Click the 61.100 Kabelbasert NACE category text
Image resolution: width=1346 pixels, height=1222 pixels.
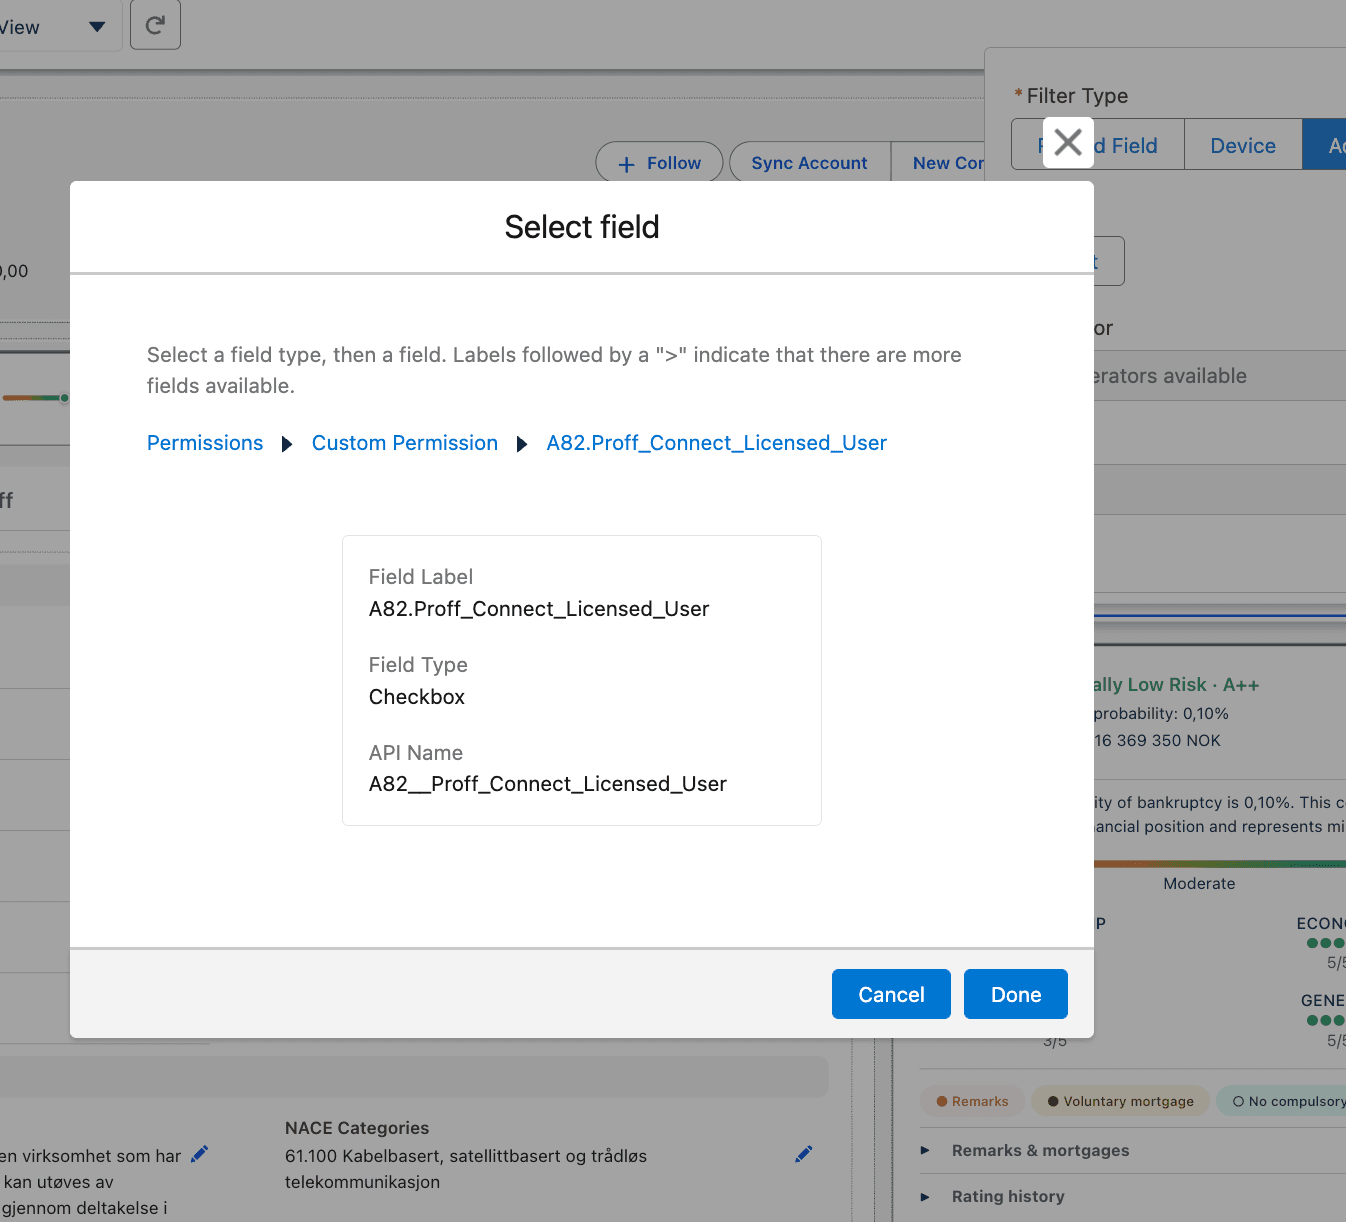pos(466,1169)
